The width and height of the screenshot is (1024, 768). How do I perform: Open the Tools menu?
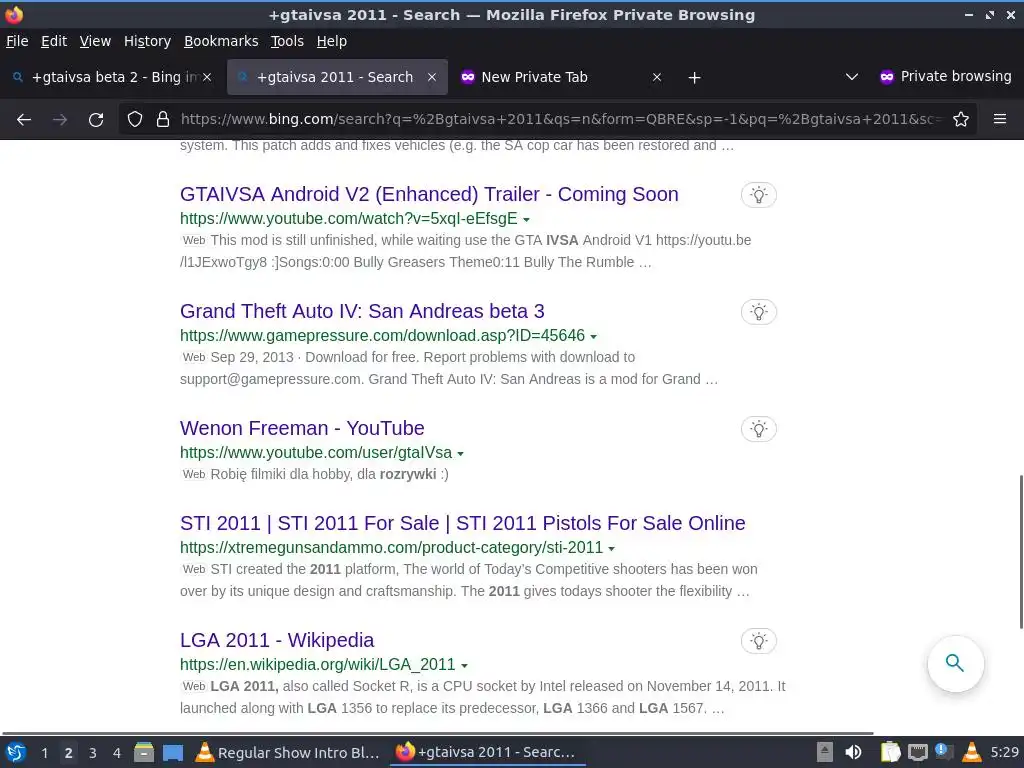pyautogui.click(x=287, y=41)
